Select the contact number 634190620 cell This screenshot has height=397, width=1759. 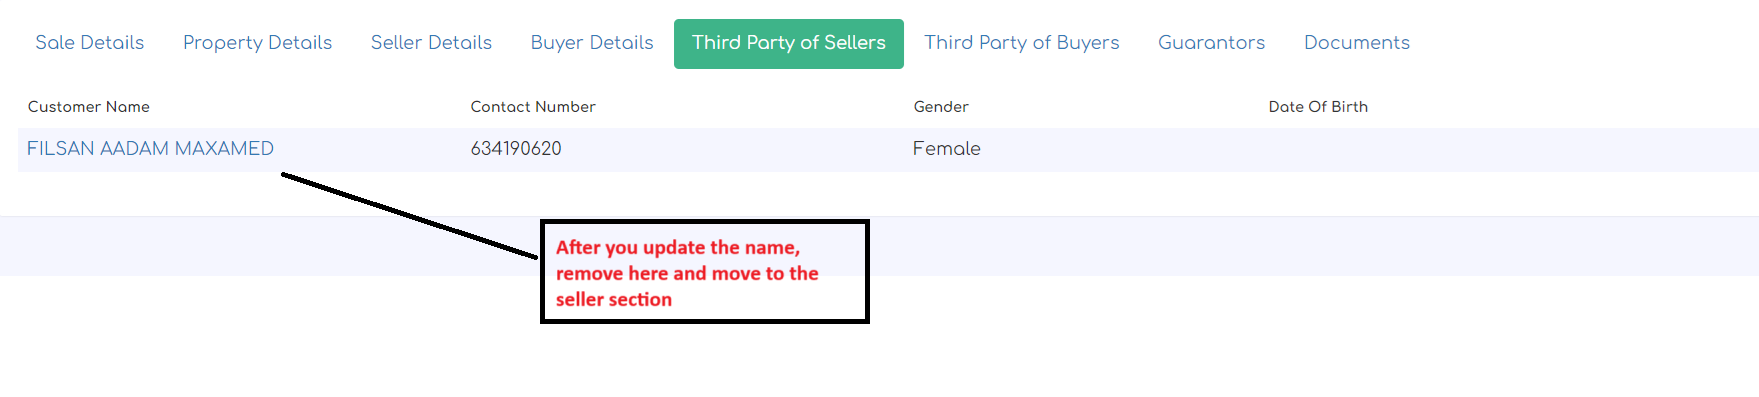516,149
